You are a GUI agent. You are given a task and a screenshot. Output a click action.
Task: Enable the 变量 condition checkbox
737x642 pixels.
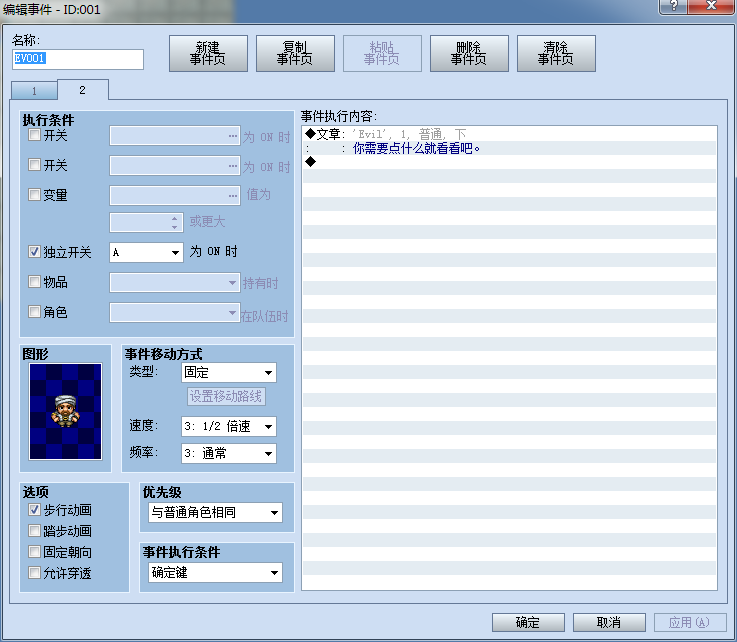coord(34,194)
